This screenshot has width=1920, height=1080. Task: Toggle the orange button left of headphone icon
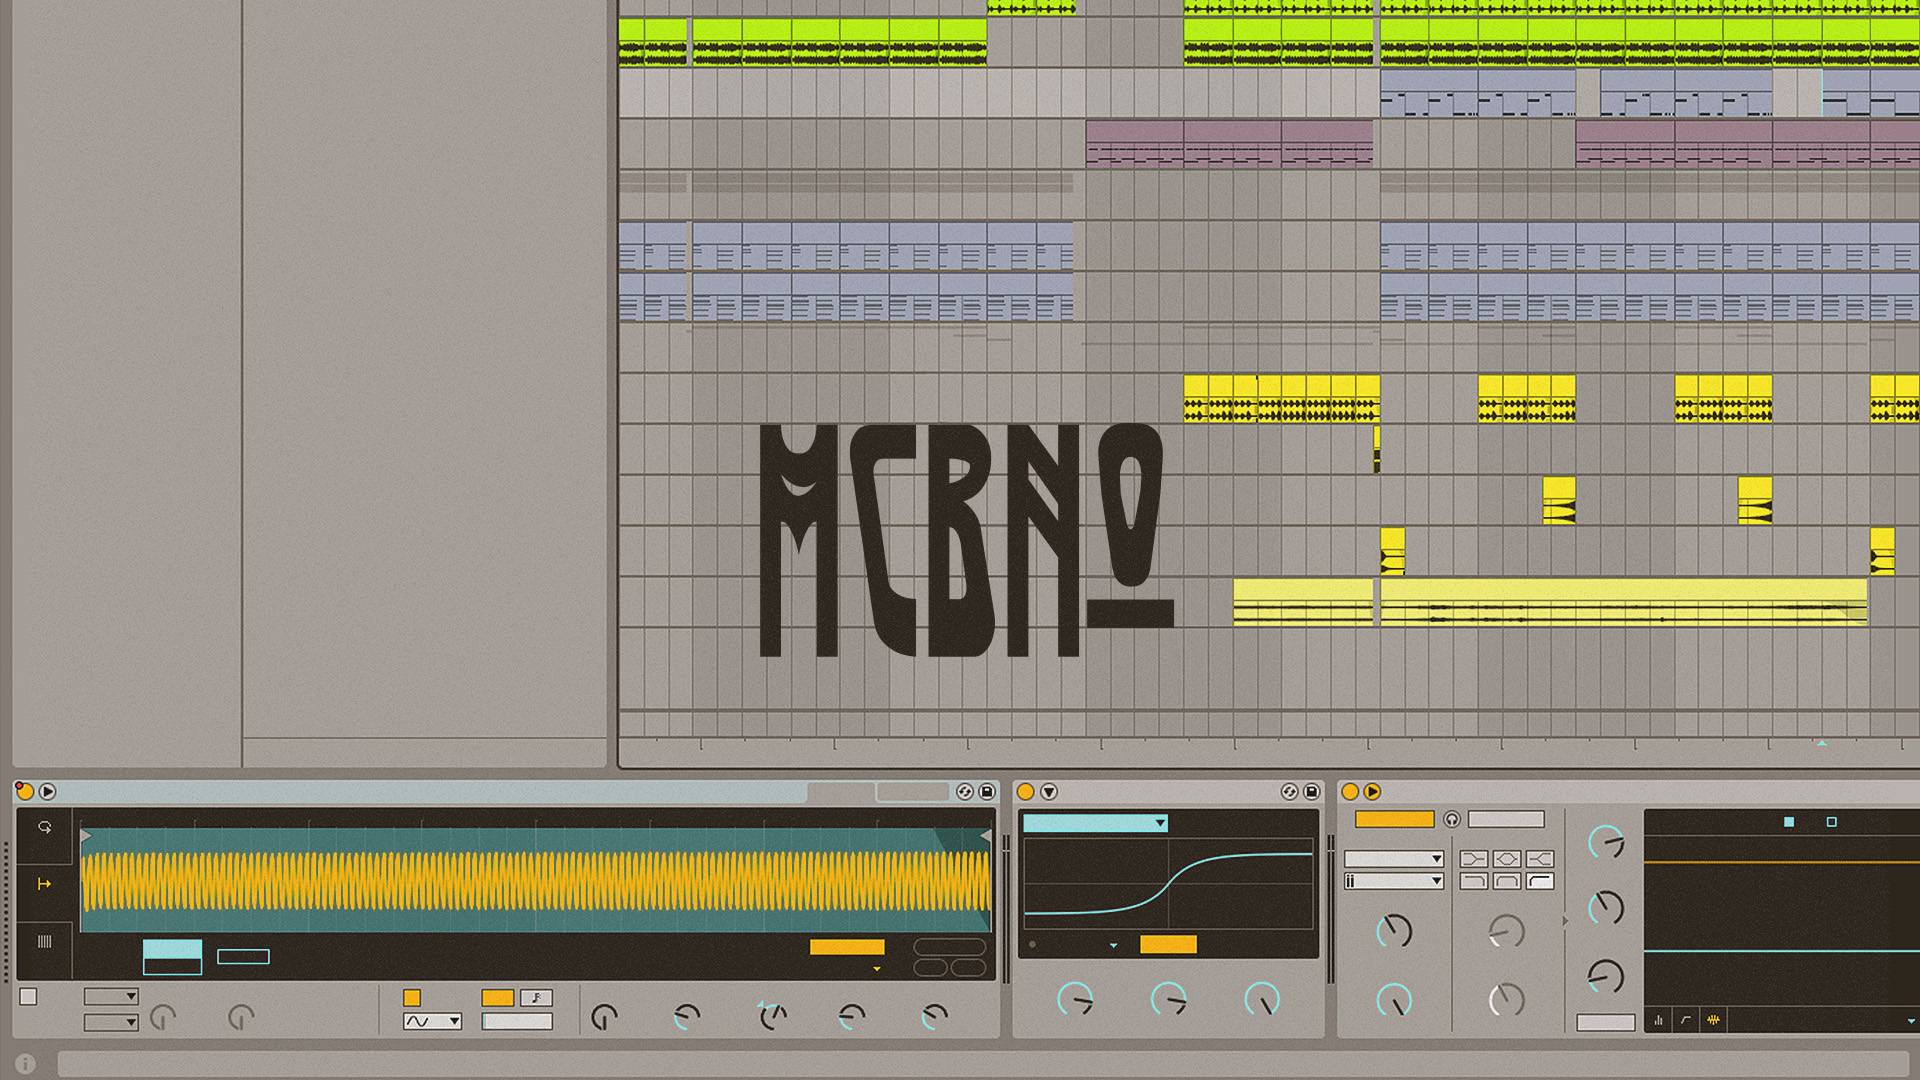pos(1395,820)
